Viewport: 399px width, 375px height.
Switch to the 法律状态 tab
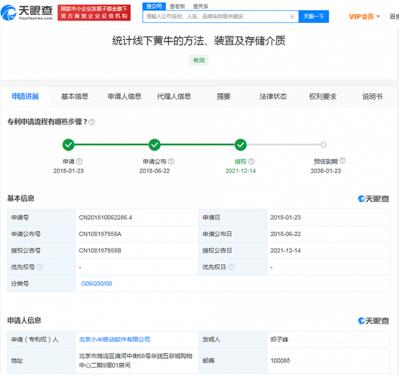pyautogui.click(x=273, y=96)
